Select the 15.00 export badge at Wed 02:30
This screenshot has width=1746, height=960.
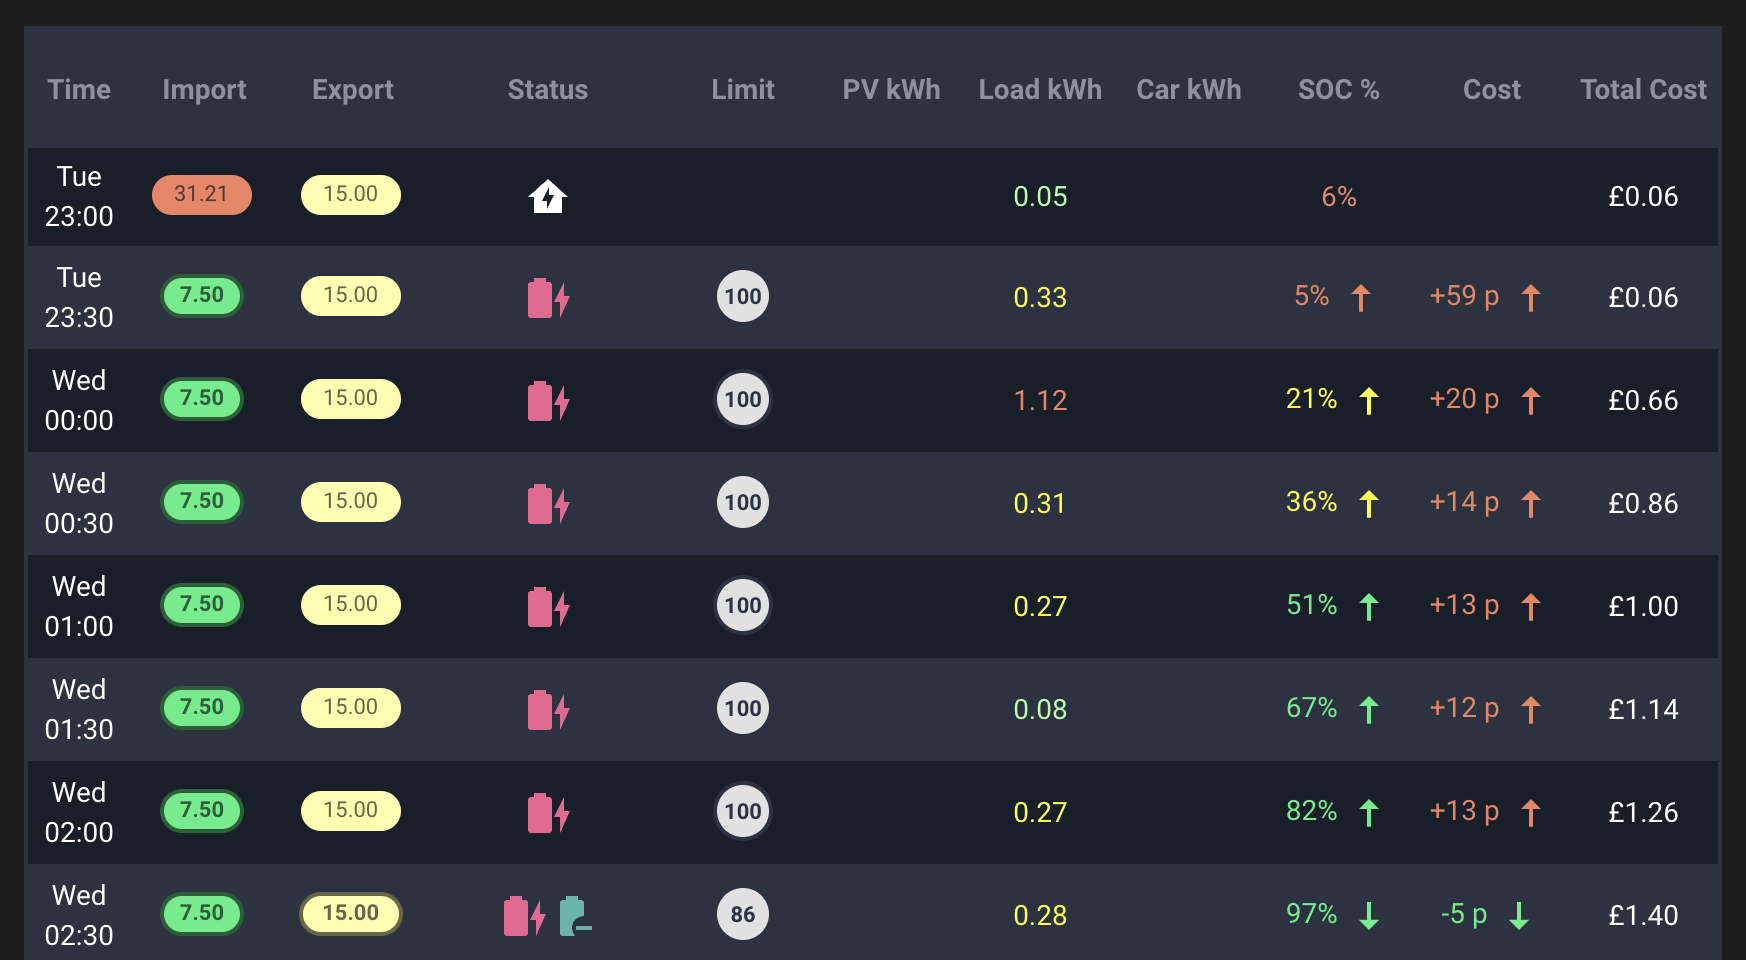(351, 913)
